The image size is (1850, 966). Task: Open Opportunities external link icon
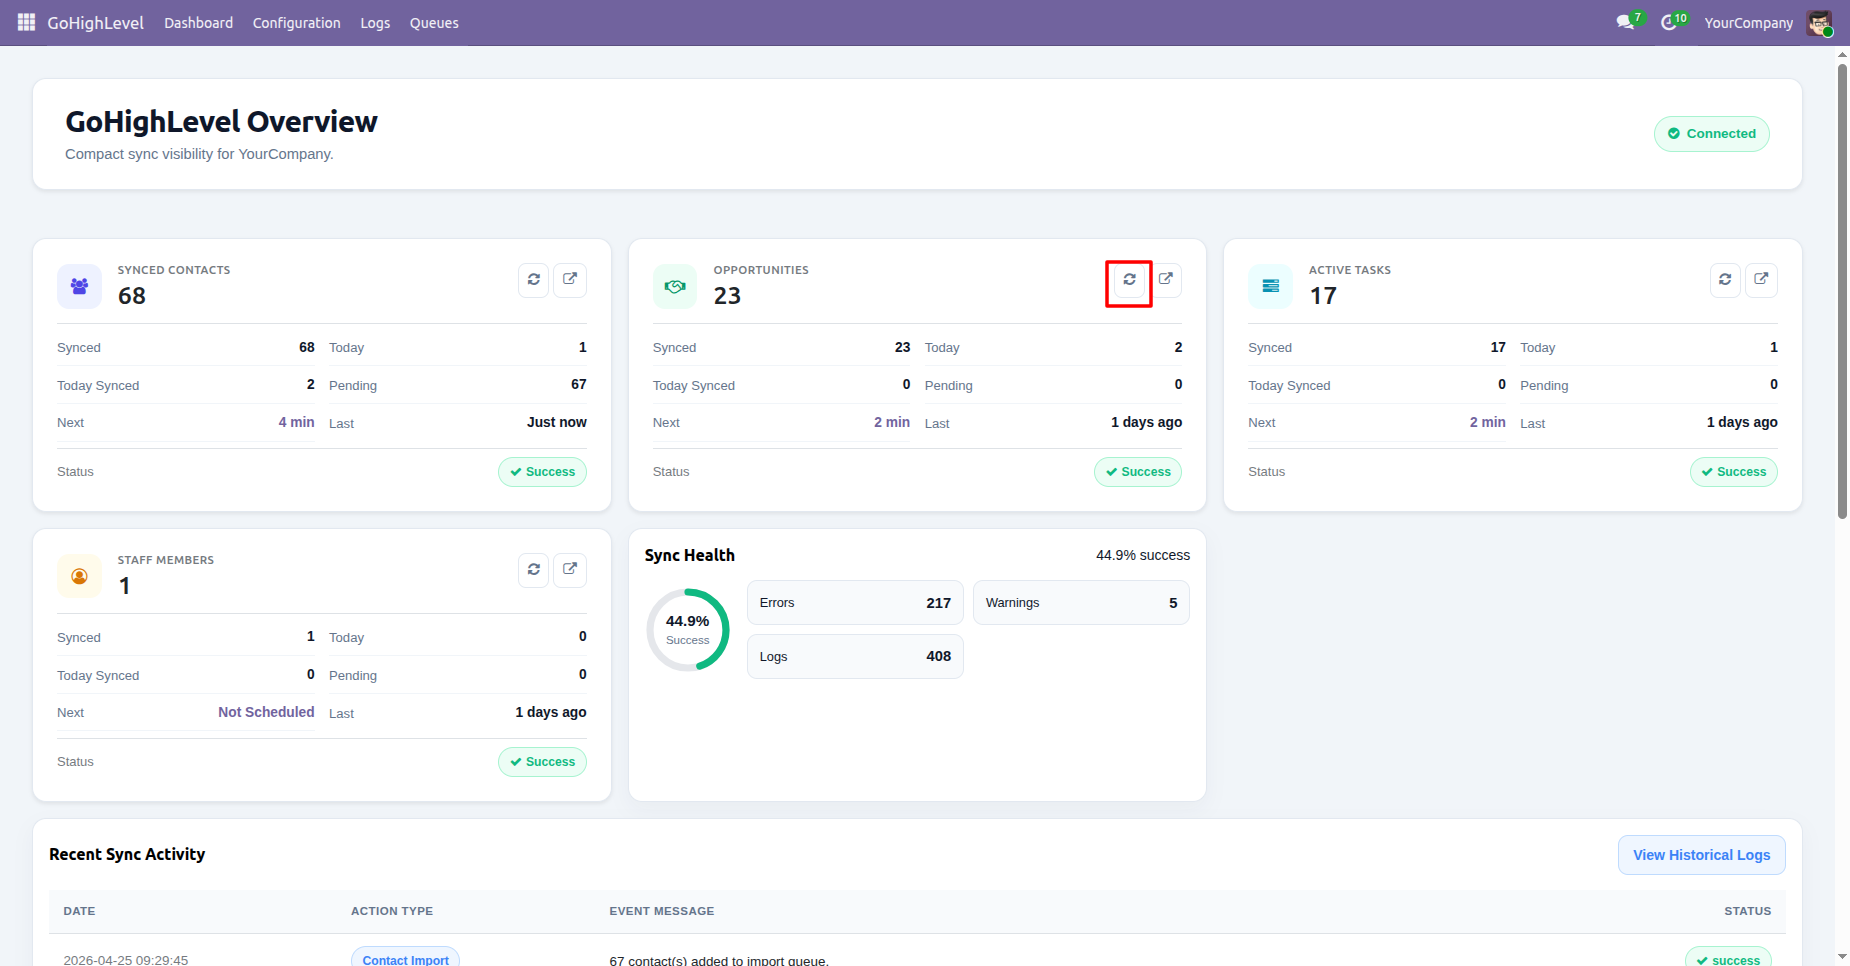(1166, 280)
